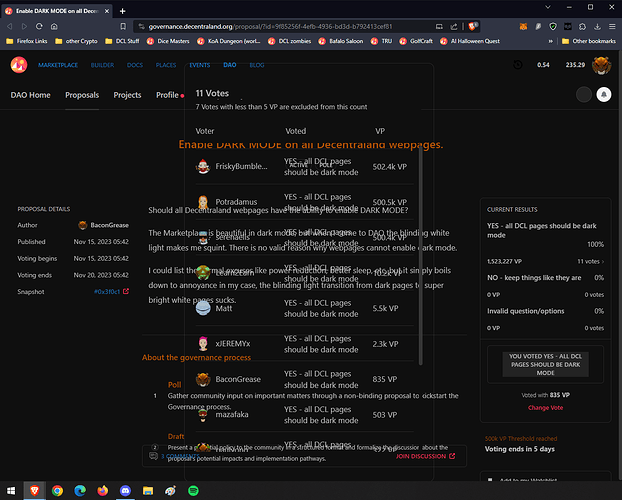
Task: Switch to the Proposals tab
Action: [x=82, y=95]
